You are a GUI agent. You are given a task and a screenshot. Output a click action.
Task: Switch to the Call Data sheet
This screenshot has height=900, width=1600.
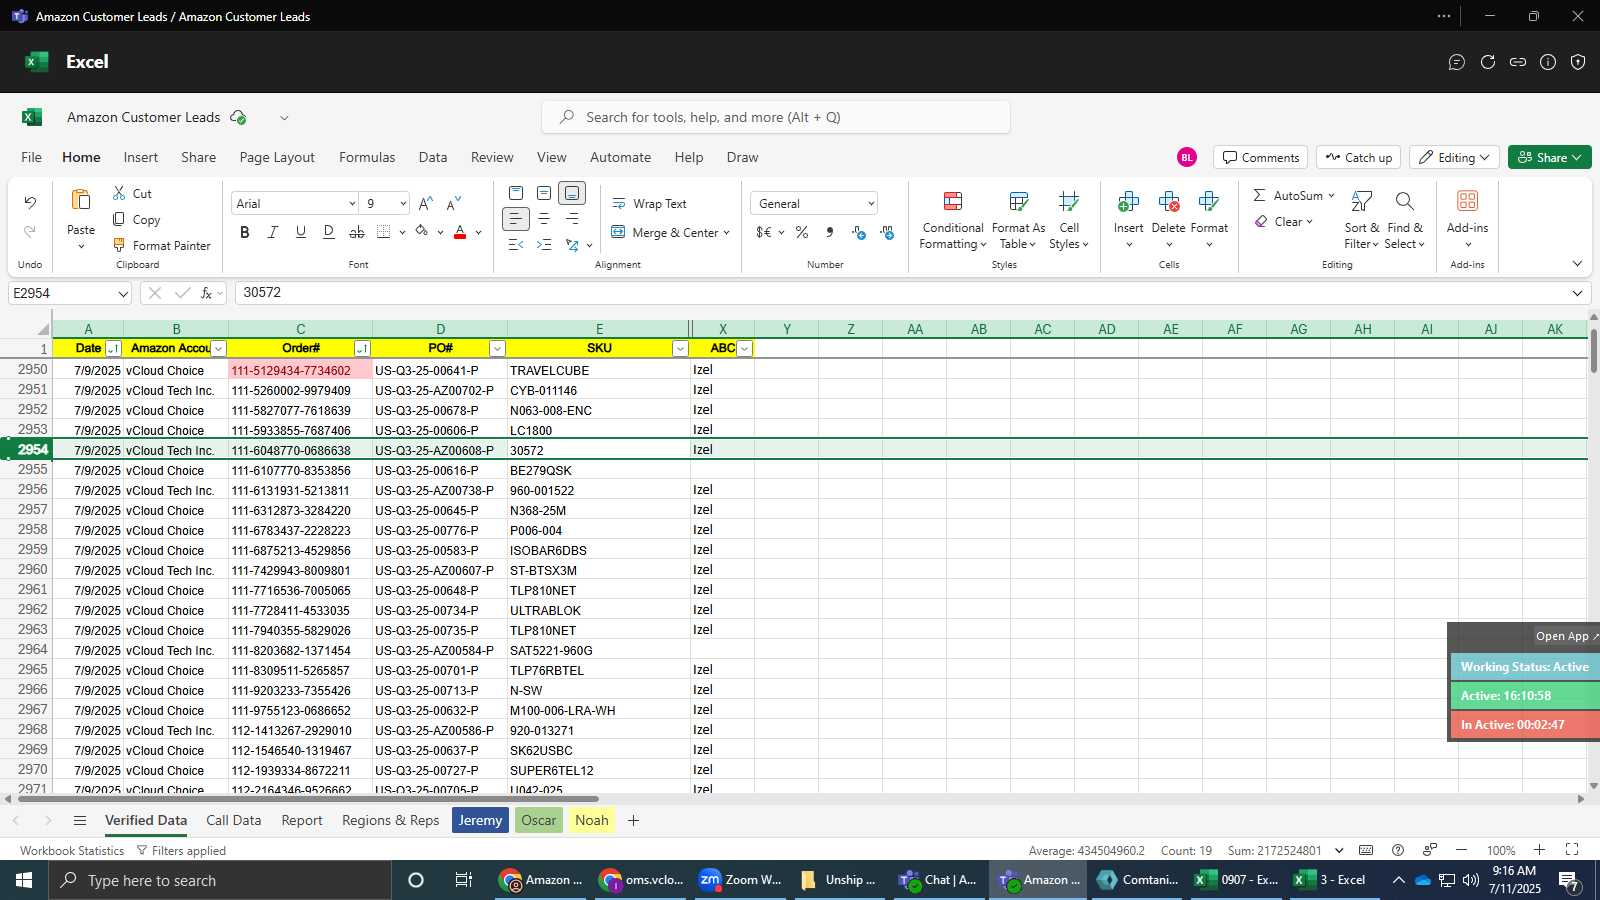click(234, 820)
